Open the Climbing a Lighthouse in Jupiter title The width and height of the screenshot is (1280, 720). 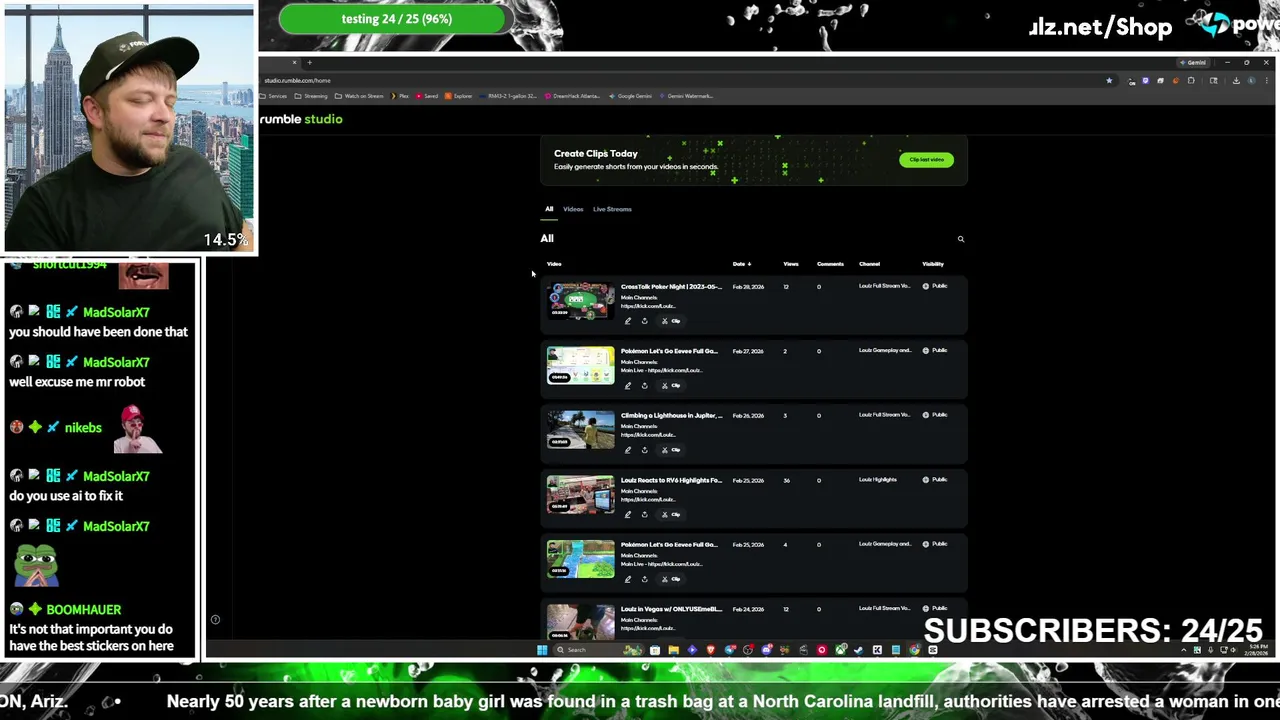671,416
